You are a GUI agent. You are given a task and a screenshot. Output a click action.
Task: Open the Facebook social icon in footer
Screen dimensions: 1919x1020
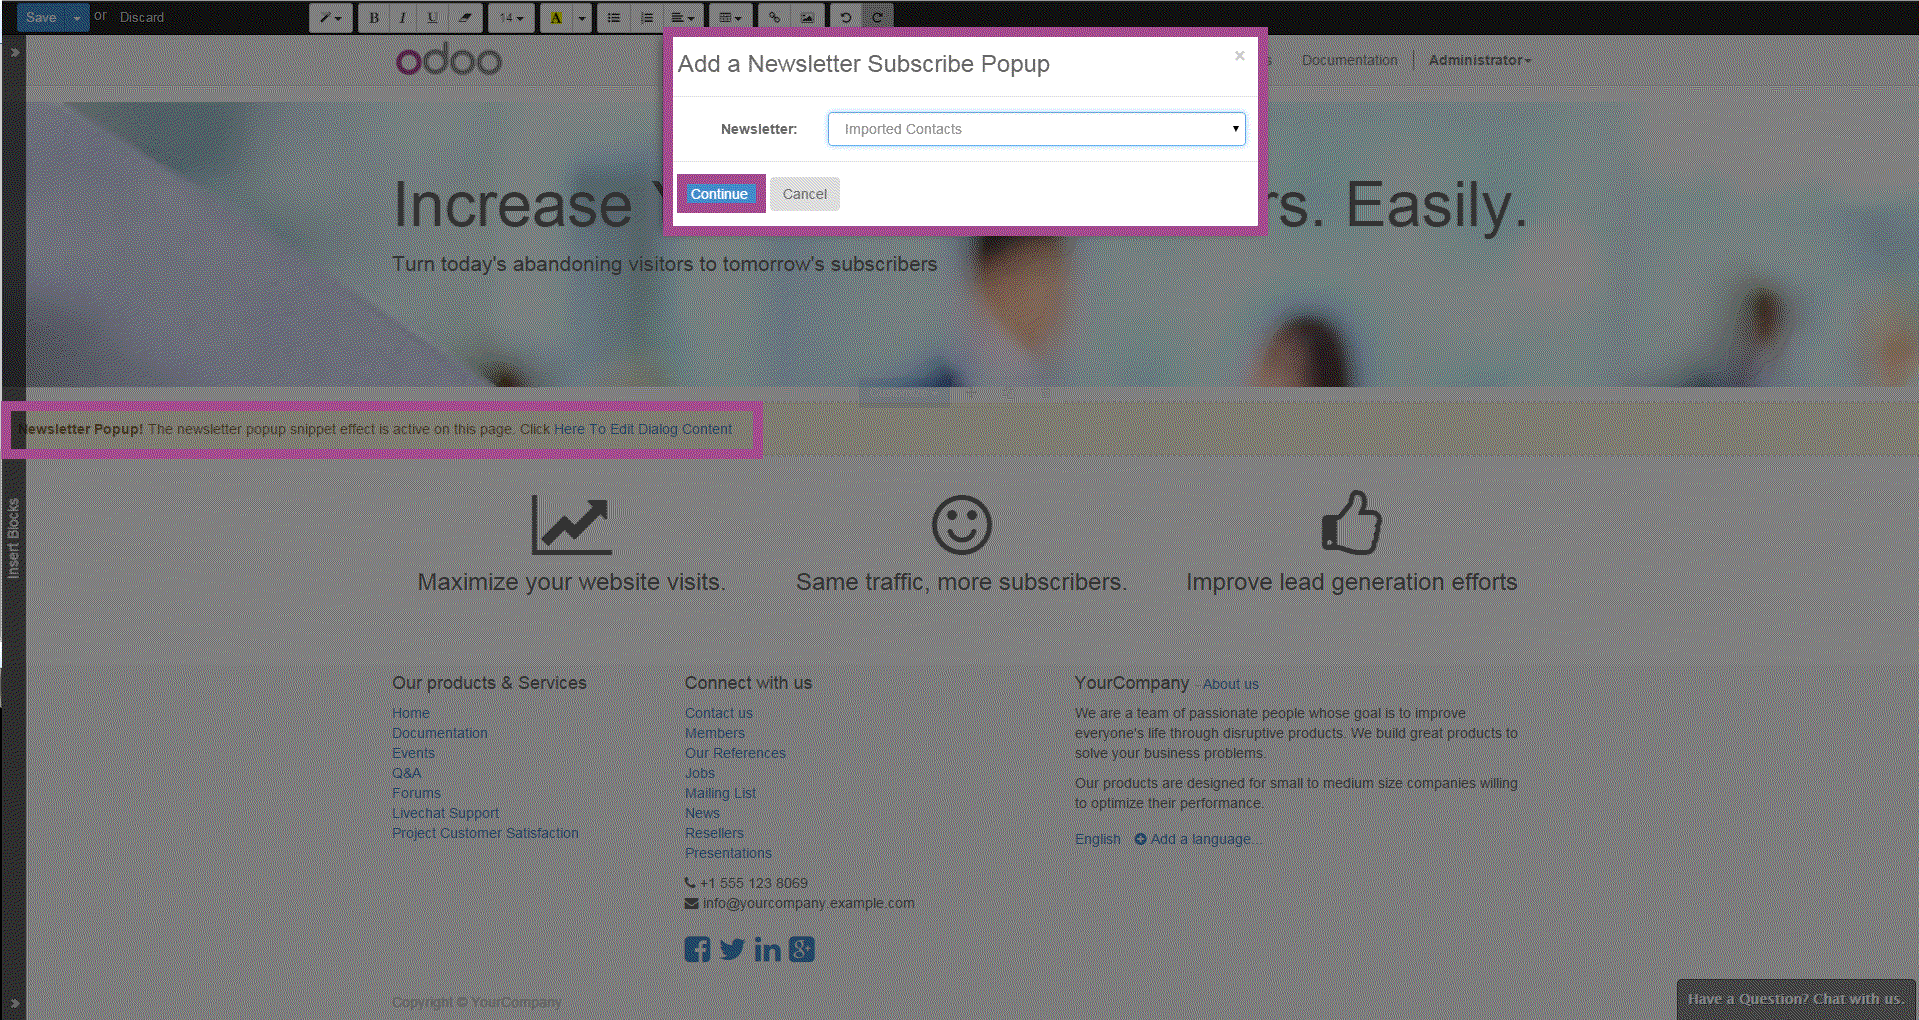(697, 949)
